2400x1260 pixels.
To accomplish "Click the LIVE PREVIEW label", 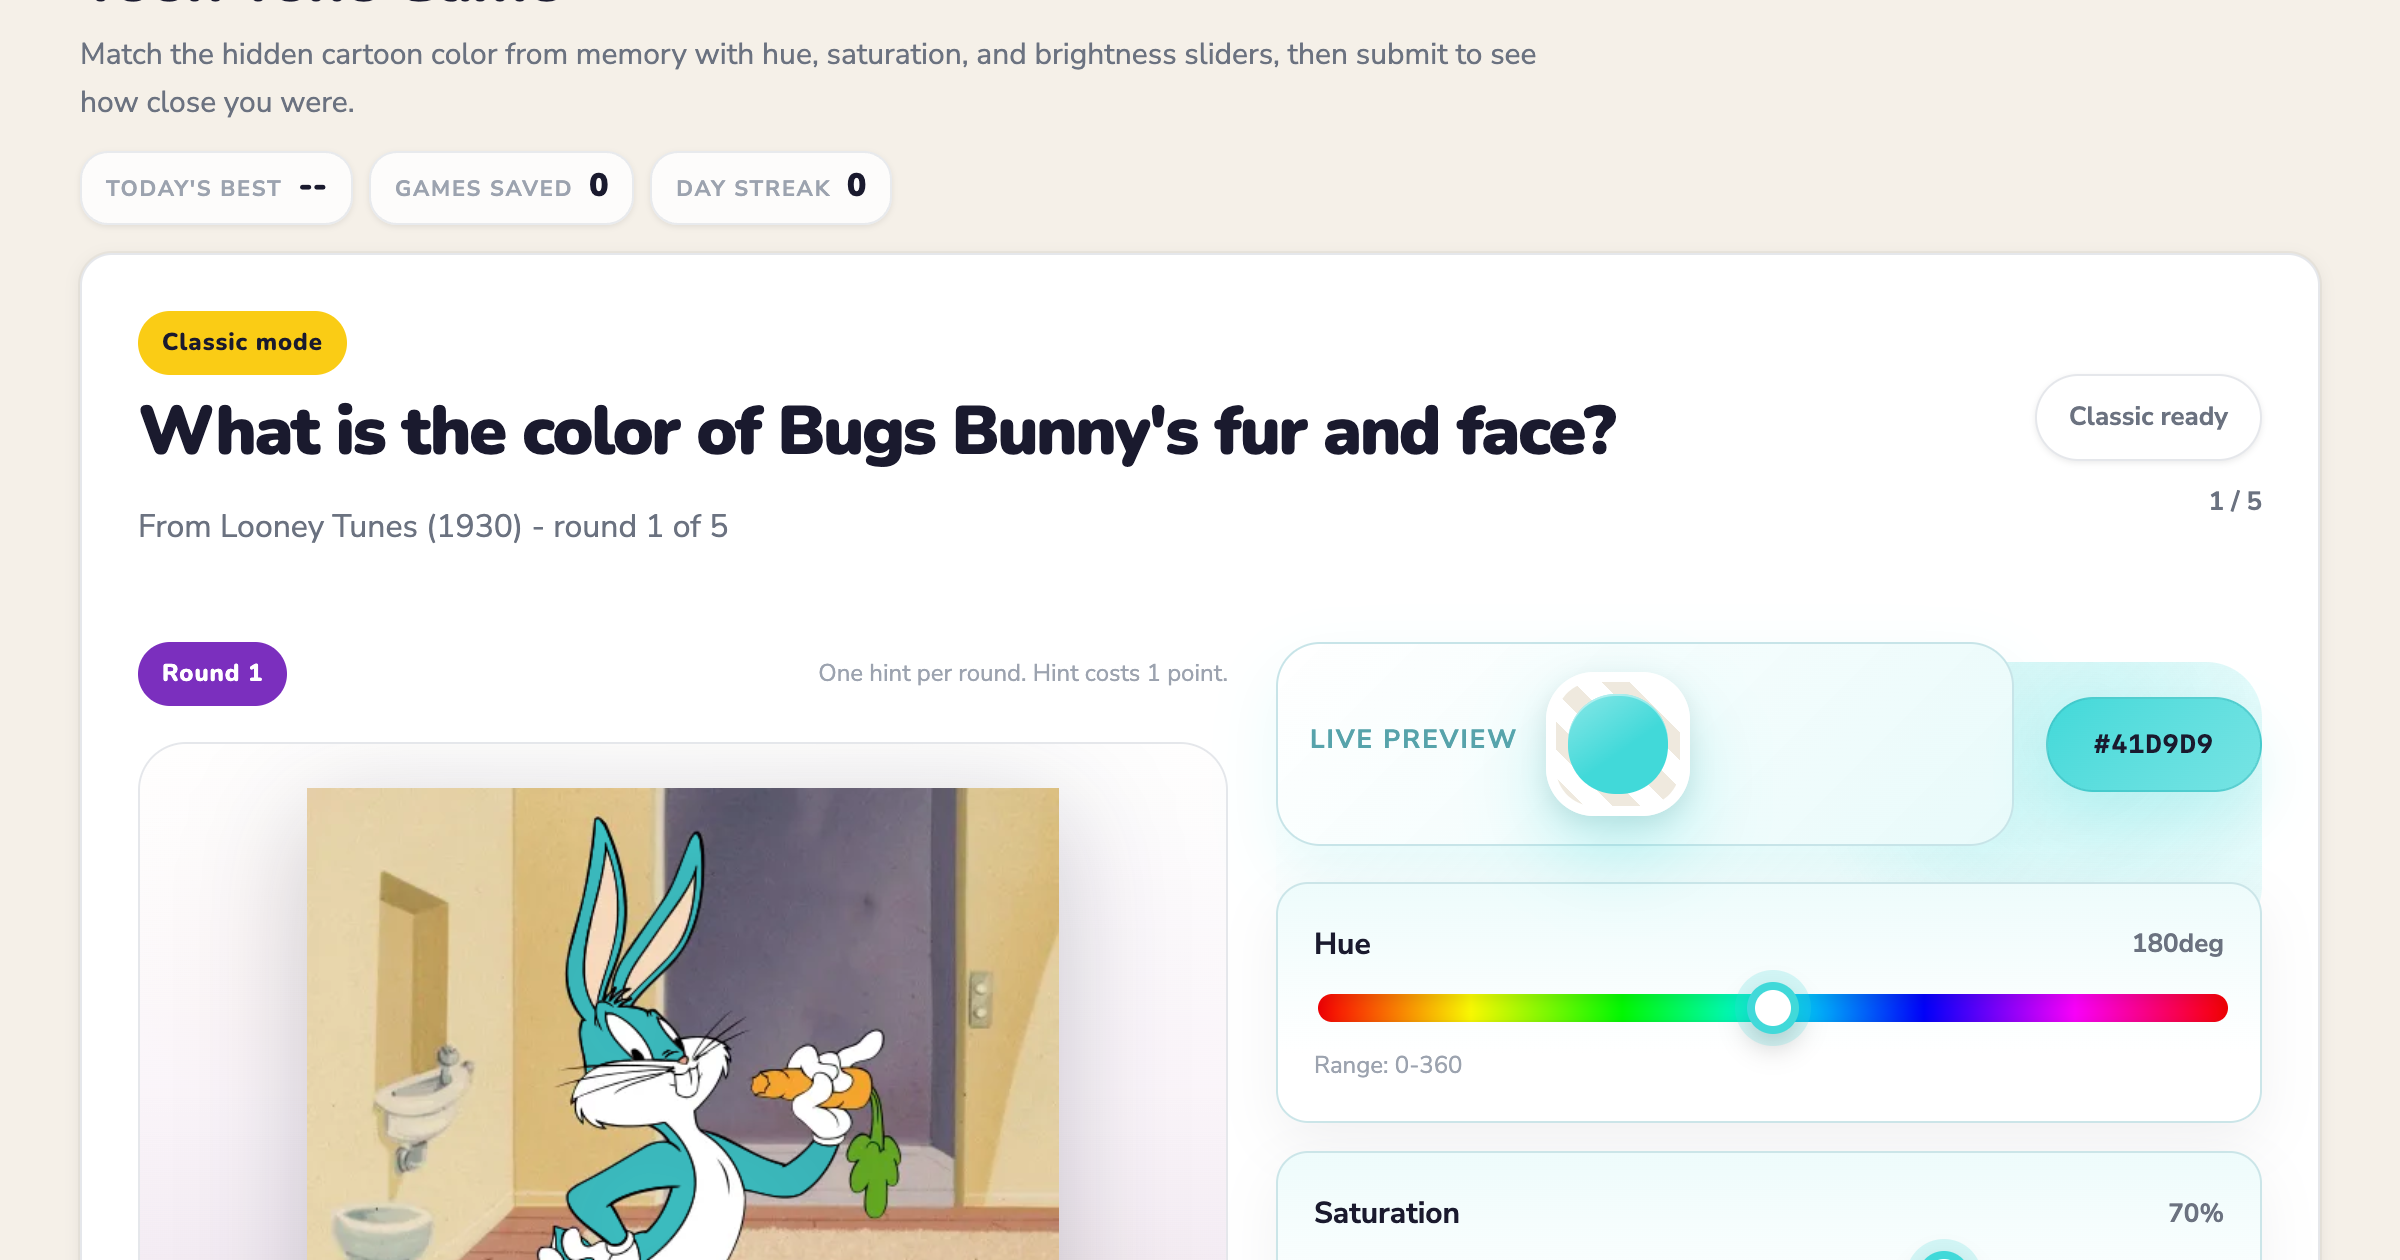I will coord(1413,739).
